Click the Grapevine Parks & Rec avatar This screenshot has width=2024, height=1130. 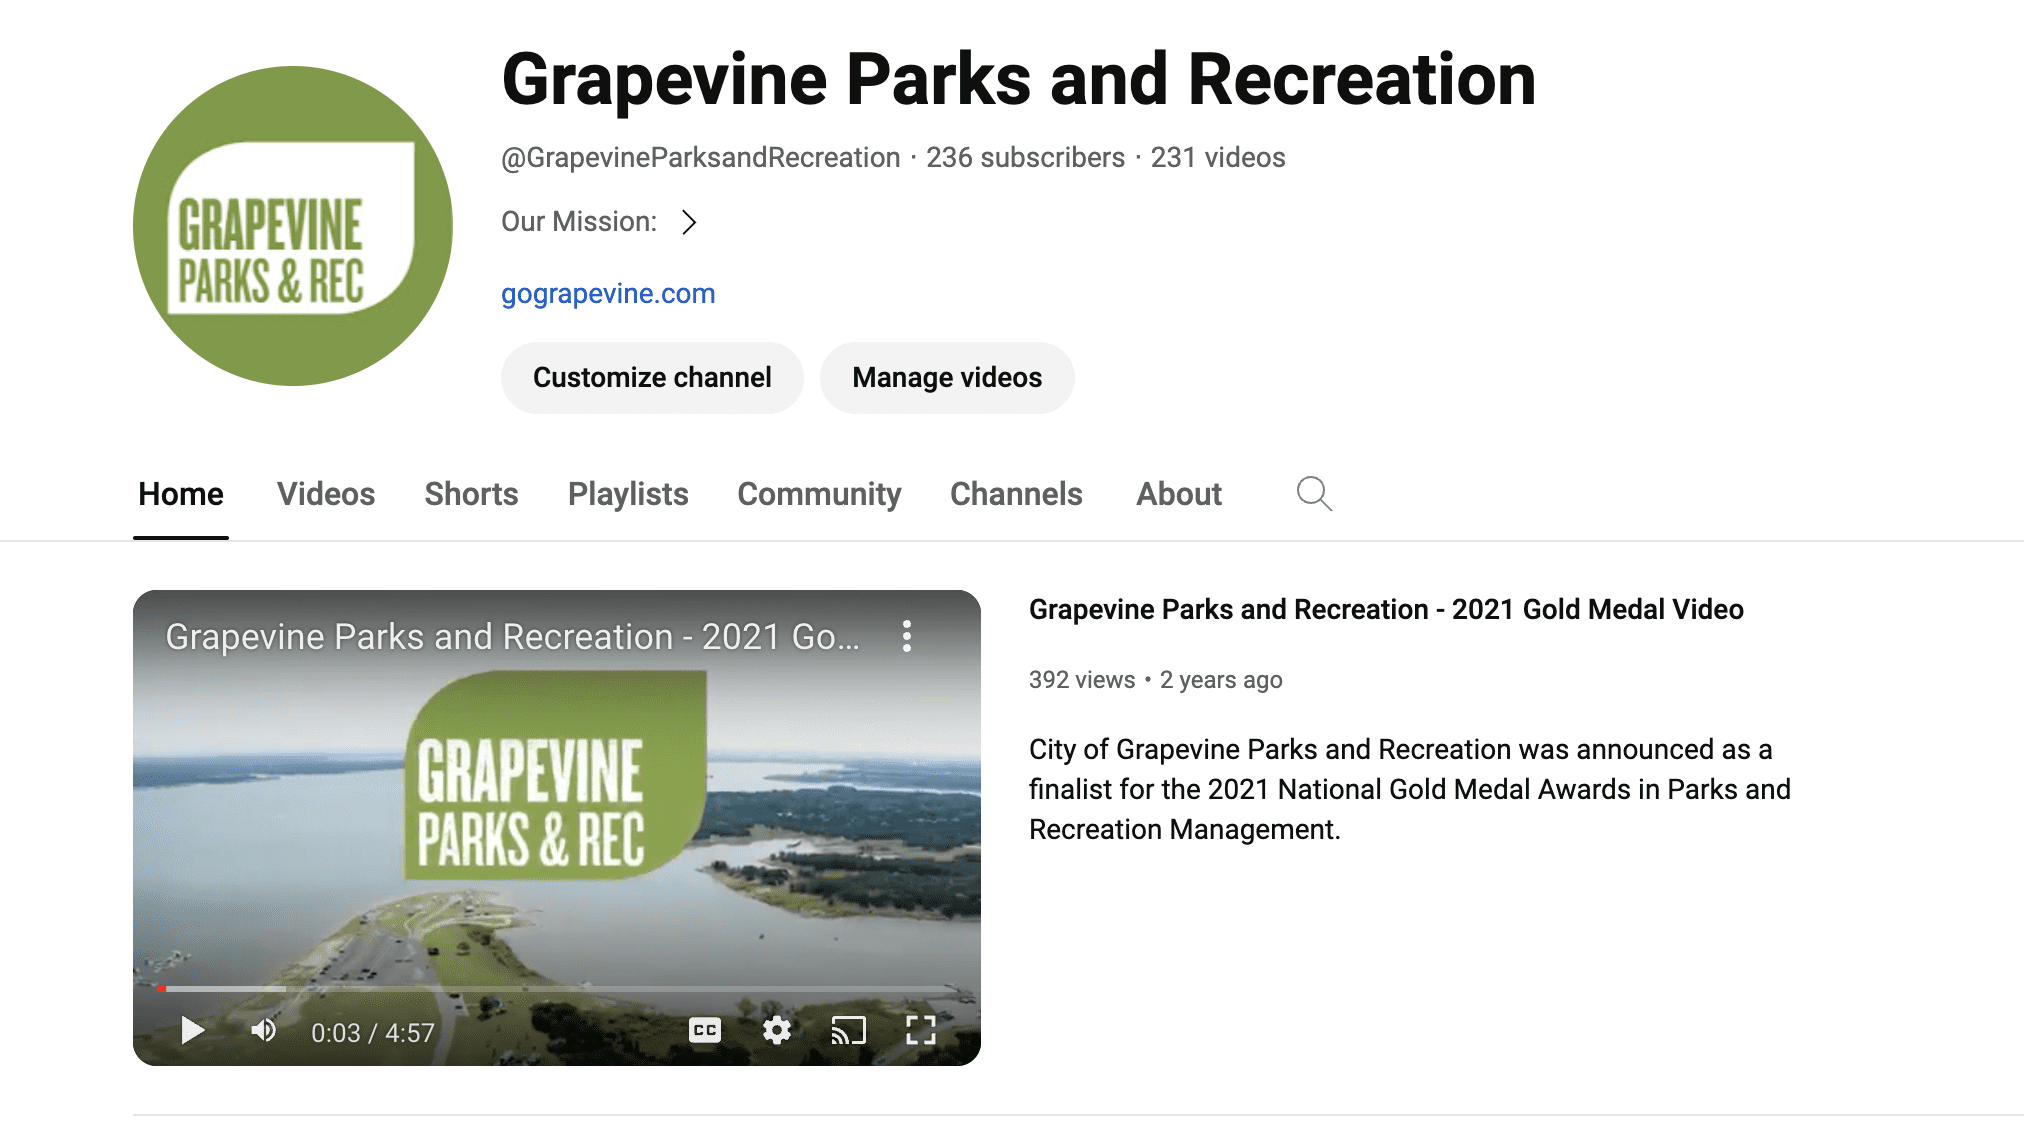click(293, 226)
